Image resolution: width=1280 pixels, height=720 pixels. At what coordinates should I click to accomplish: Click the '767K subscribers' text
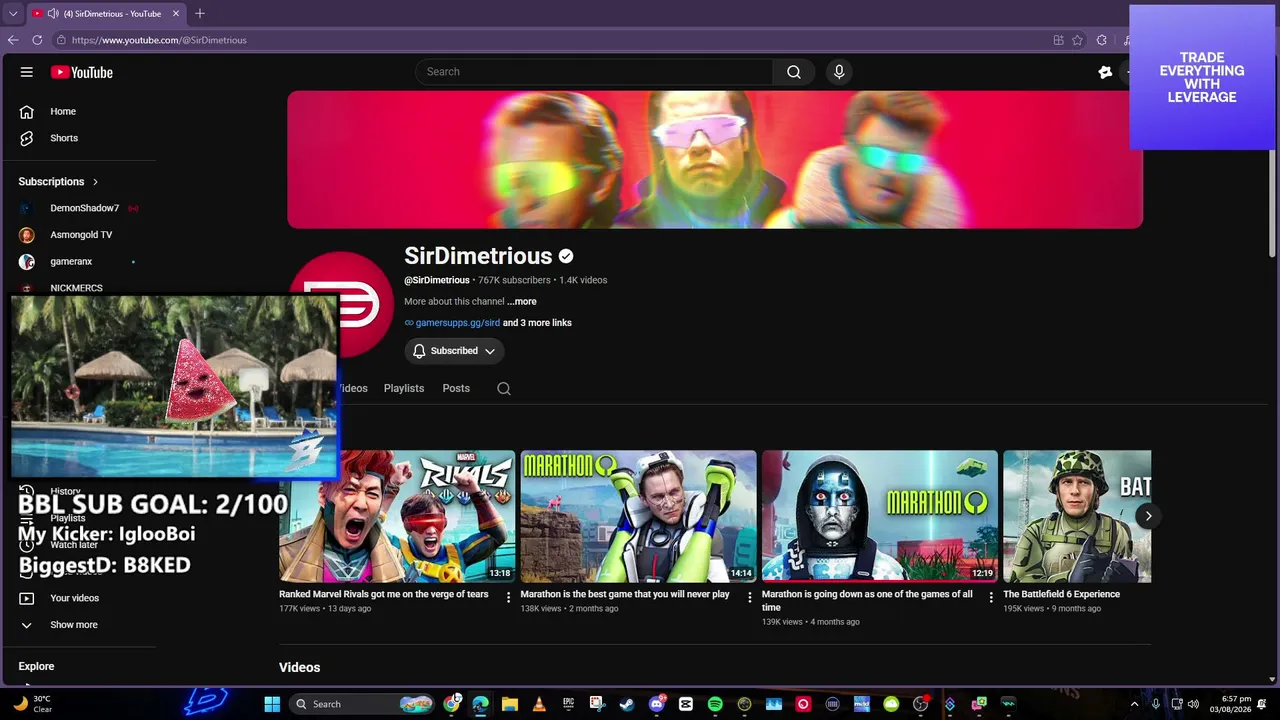(514, 280)
